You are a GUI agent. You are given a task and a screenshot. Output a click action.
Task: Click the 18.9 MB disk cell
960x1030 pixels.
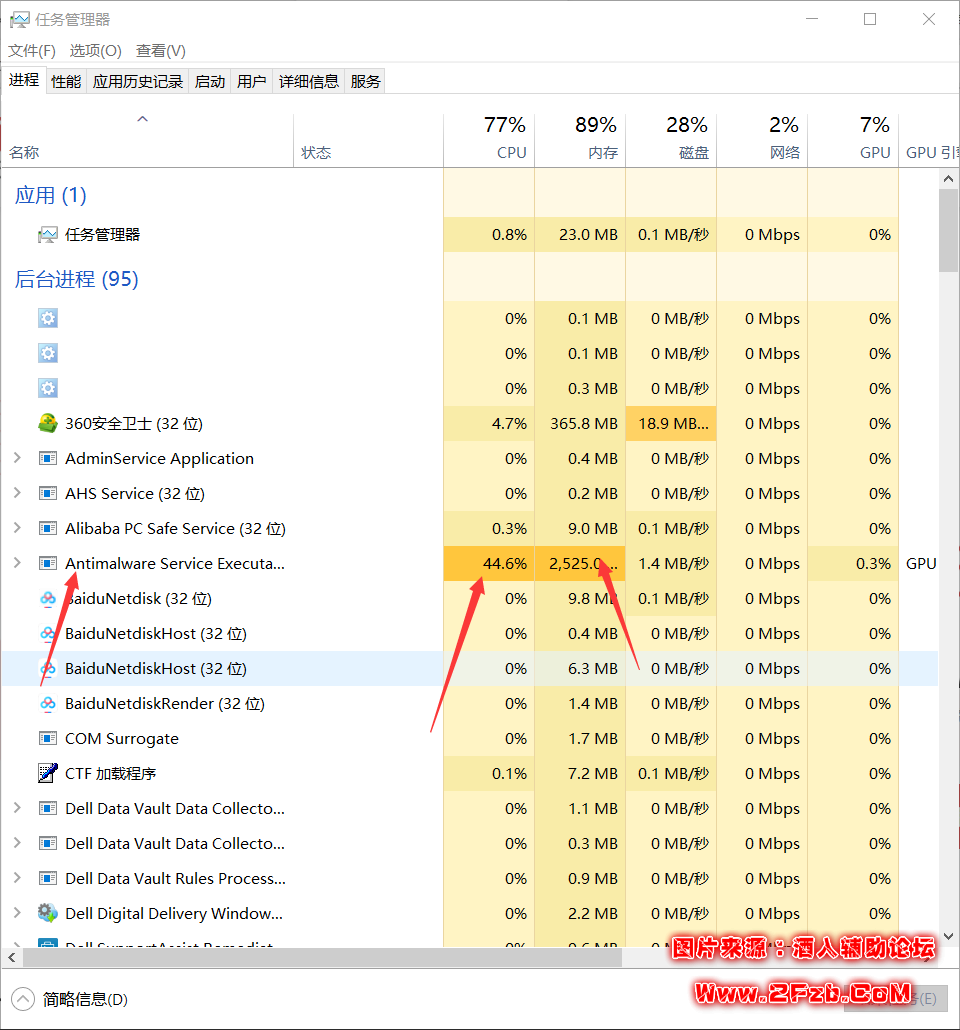[x=671, y=423]
